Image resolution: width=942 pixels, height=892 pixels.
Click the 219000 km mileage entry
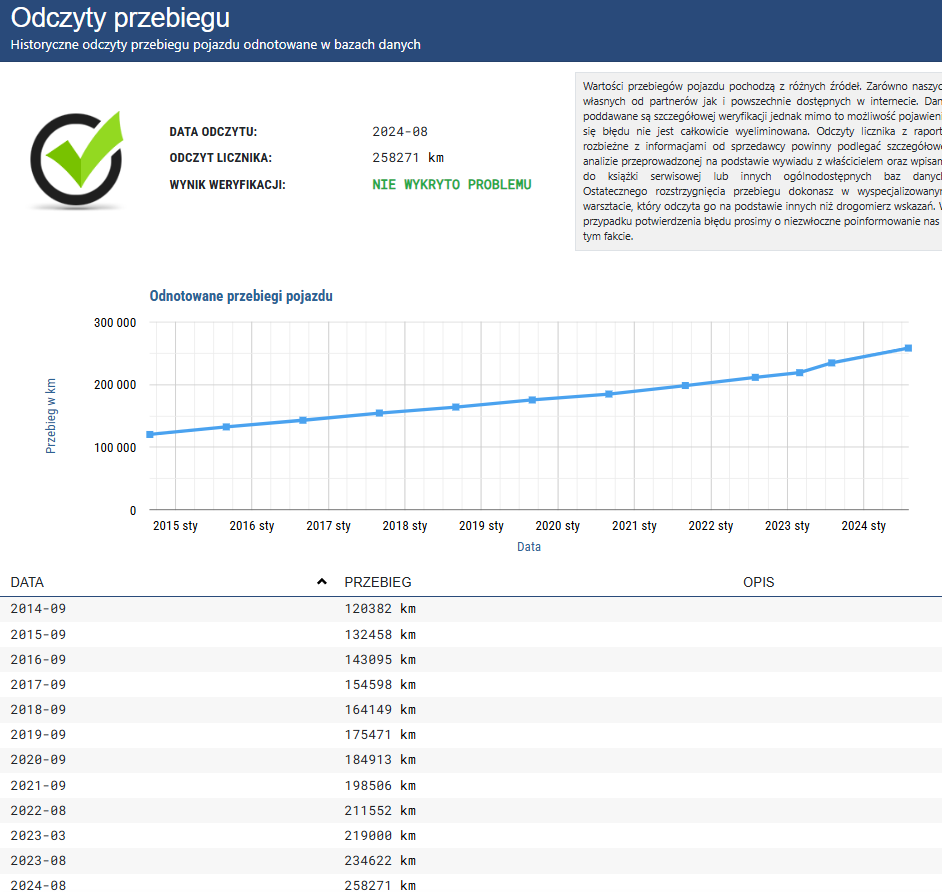pos(379,835)
